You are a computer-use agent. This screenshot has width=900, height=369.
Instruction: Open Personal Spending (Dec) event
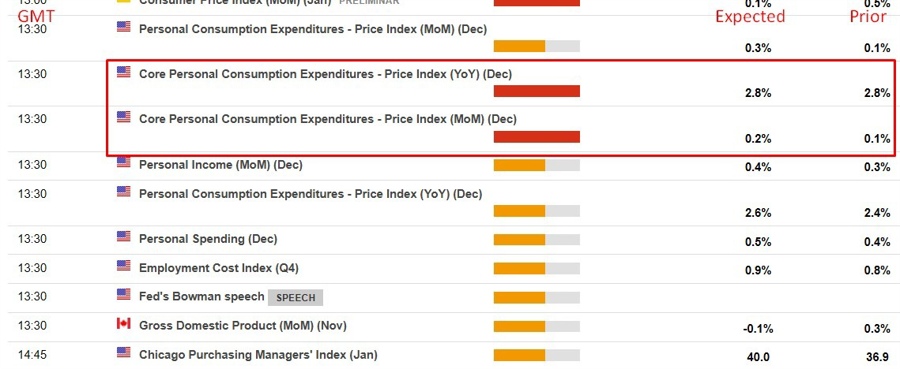point(208,239)
